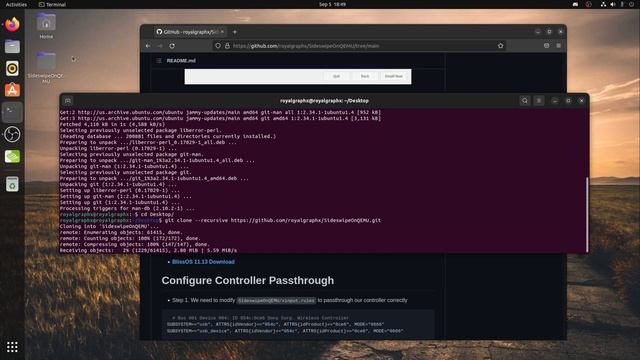Open Ubuntu Software from the dock

tap(12, 90)
